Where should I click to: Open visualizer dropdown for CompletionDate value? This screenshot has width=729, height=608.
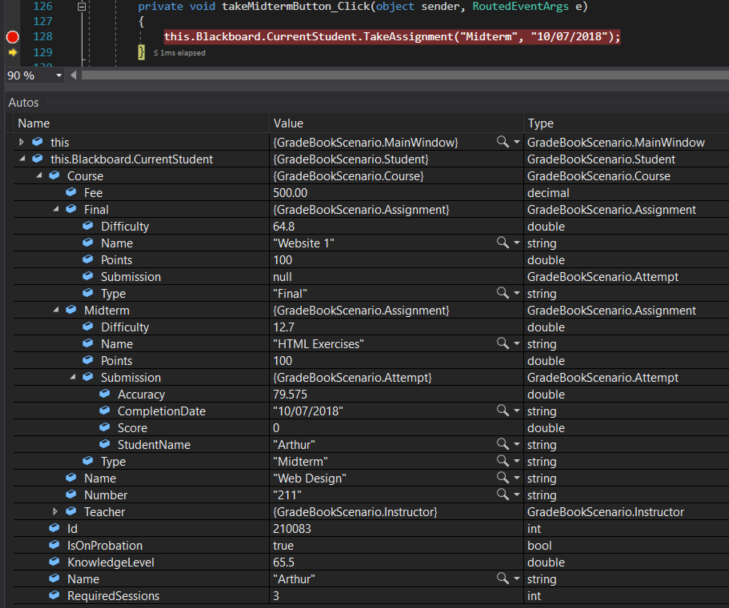click(517, 411)
